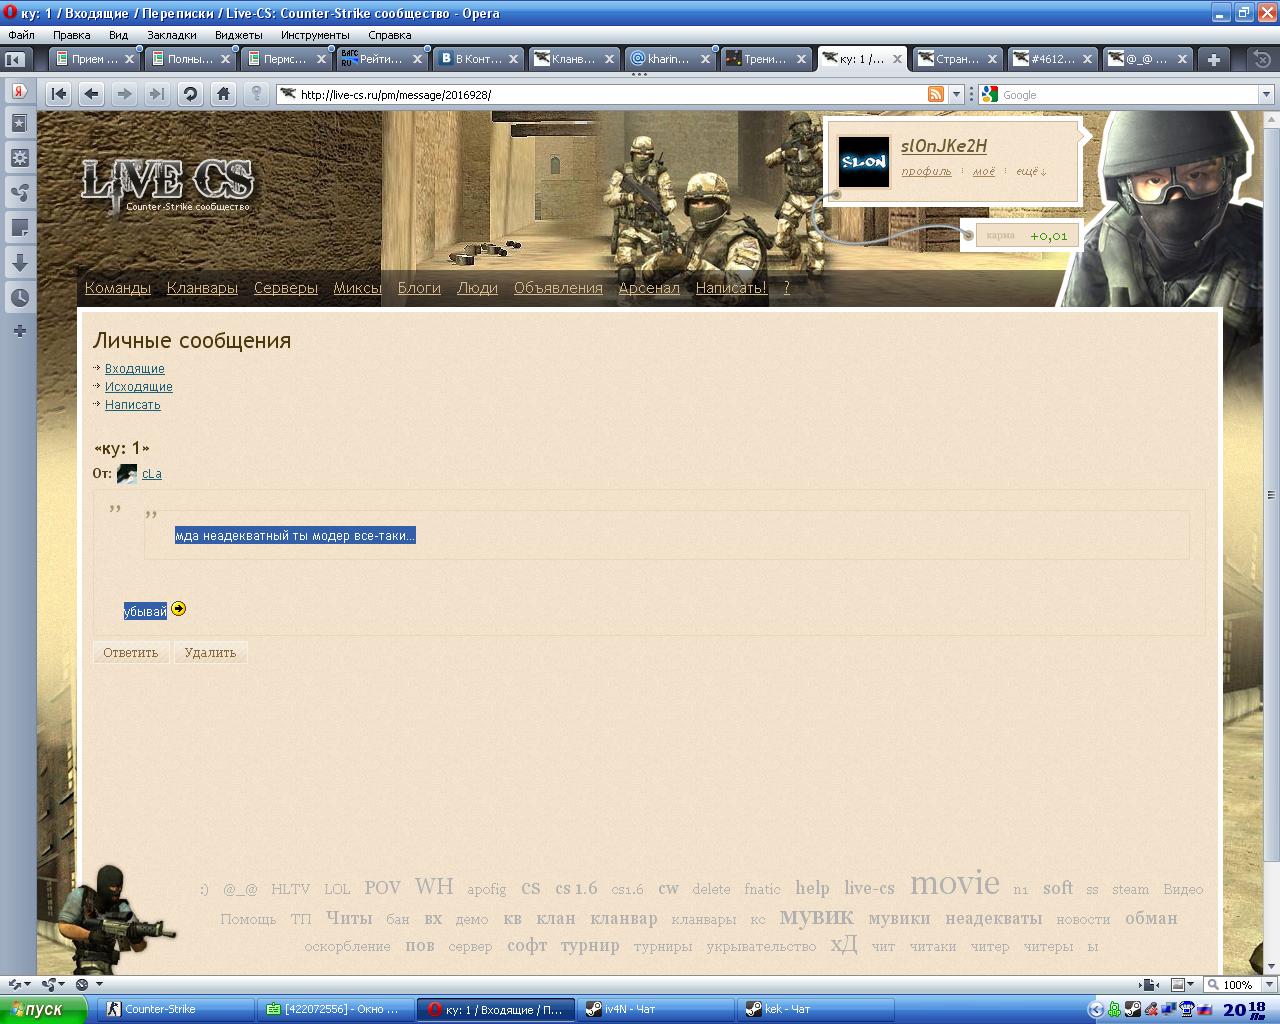The height and width of the screenshot is (1024, 1280).
Task: Expand the ещё menu under username
Action: pyautogui.click(x=1031, y=171)
